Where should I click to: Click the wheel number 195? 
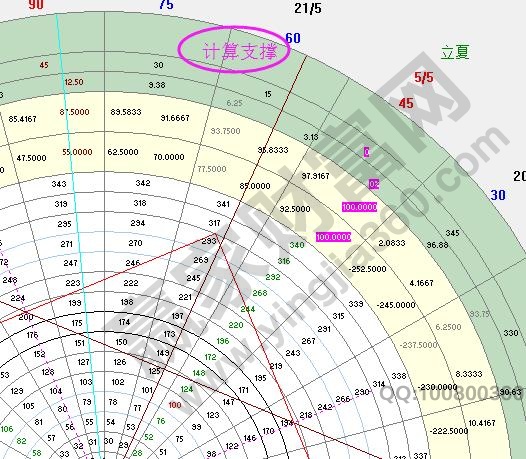[260, 378]
